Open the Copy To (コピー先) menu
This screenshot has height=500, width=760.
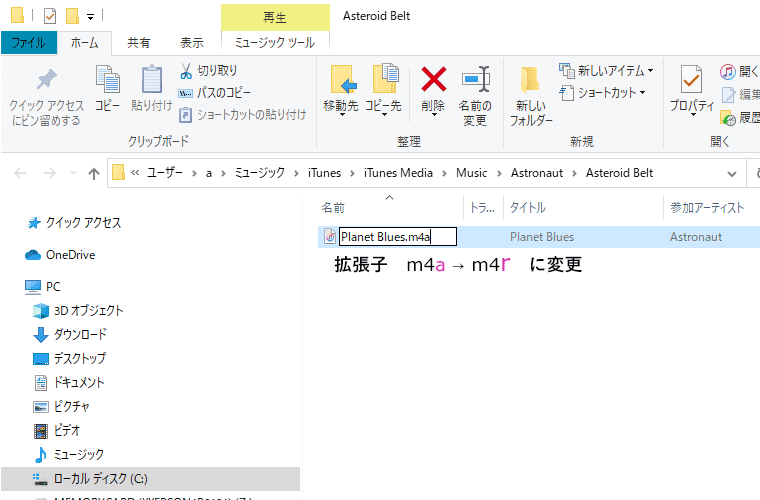coord(383,90)
